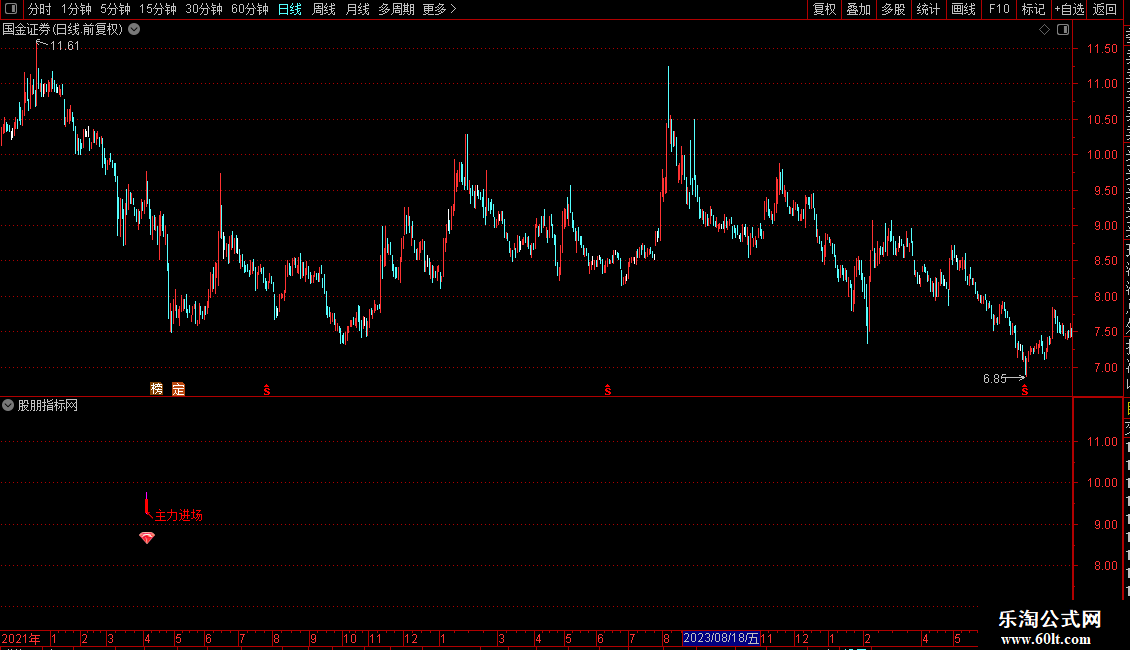Click the diamond icon above the price axis
Image resolution: width=1130 pixels, height=650 pixels.
coord(1044,30)
